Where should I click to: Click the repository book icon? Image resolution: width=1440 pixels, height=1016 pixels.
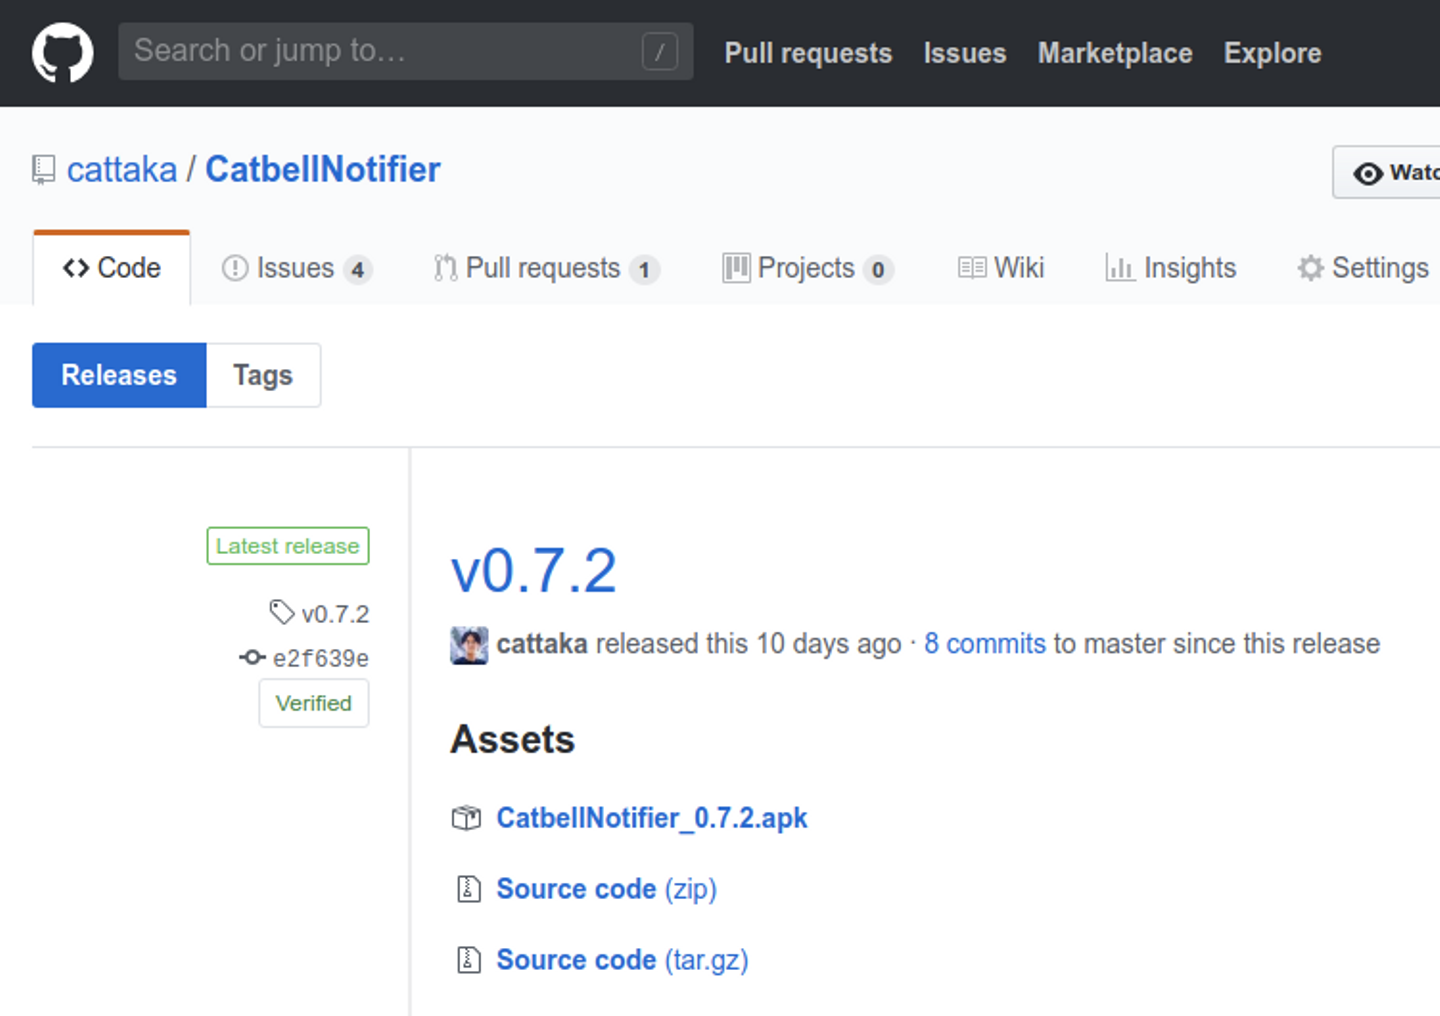point(43,170)
